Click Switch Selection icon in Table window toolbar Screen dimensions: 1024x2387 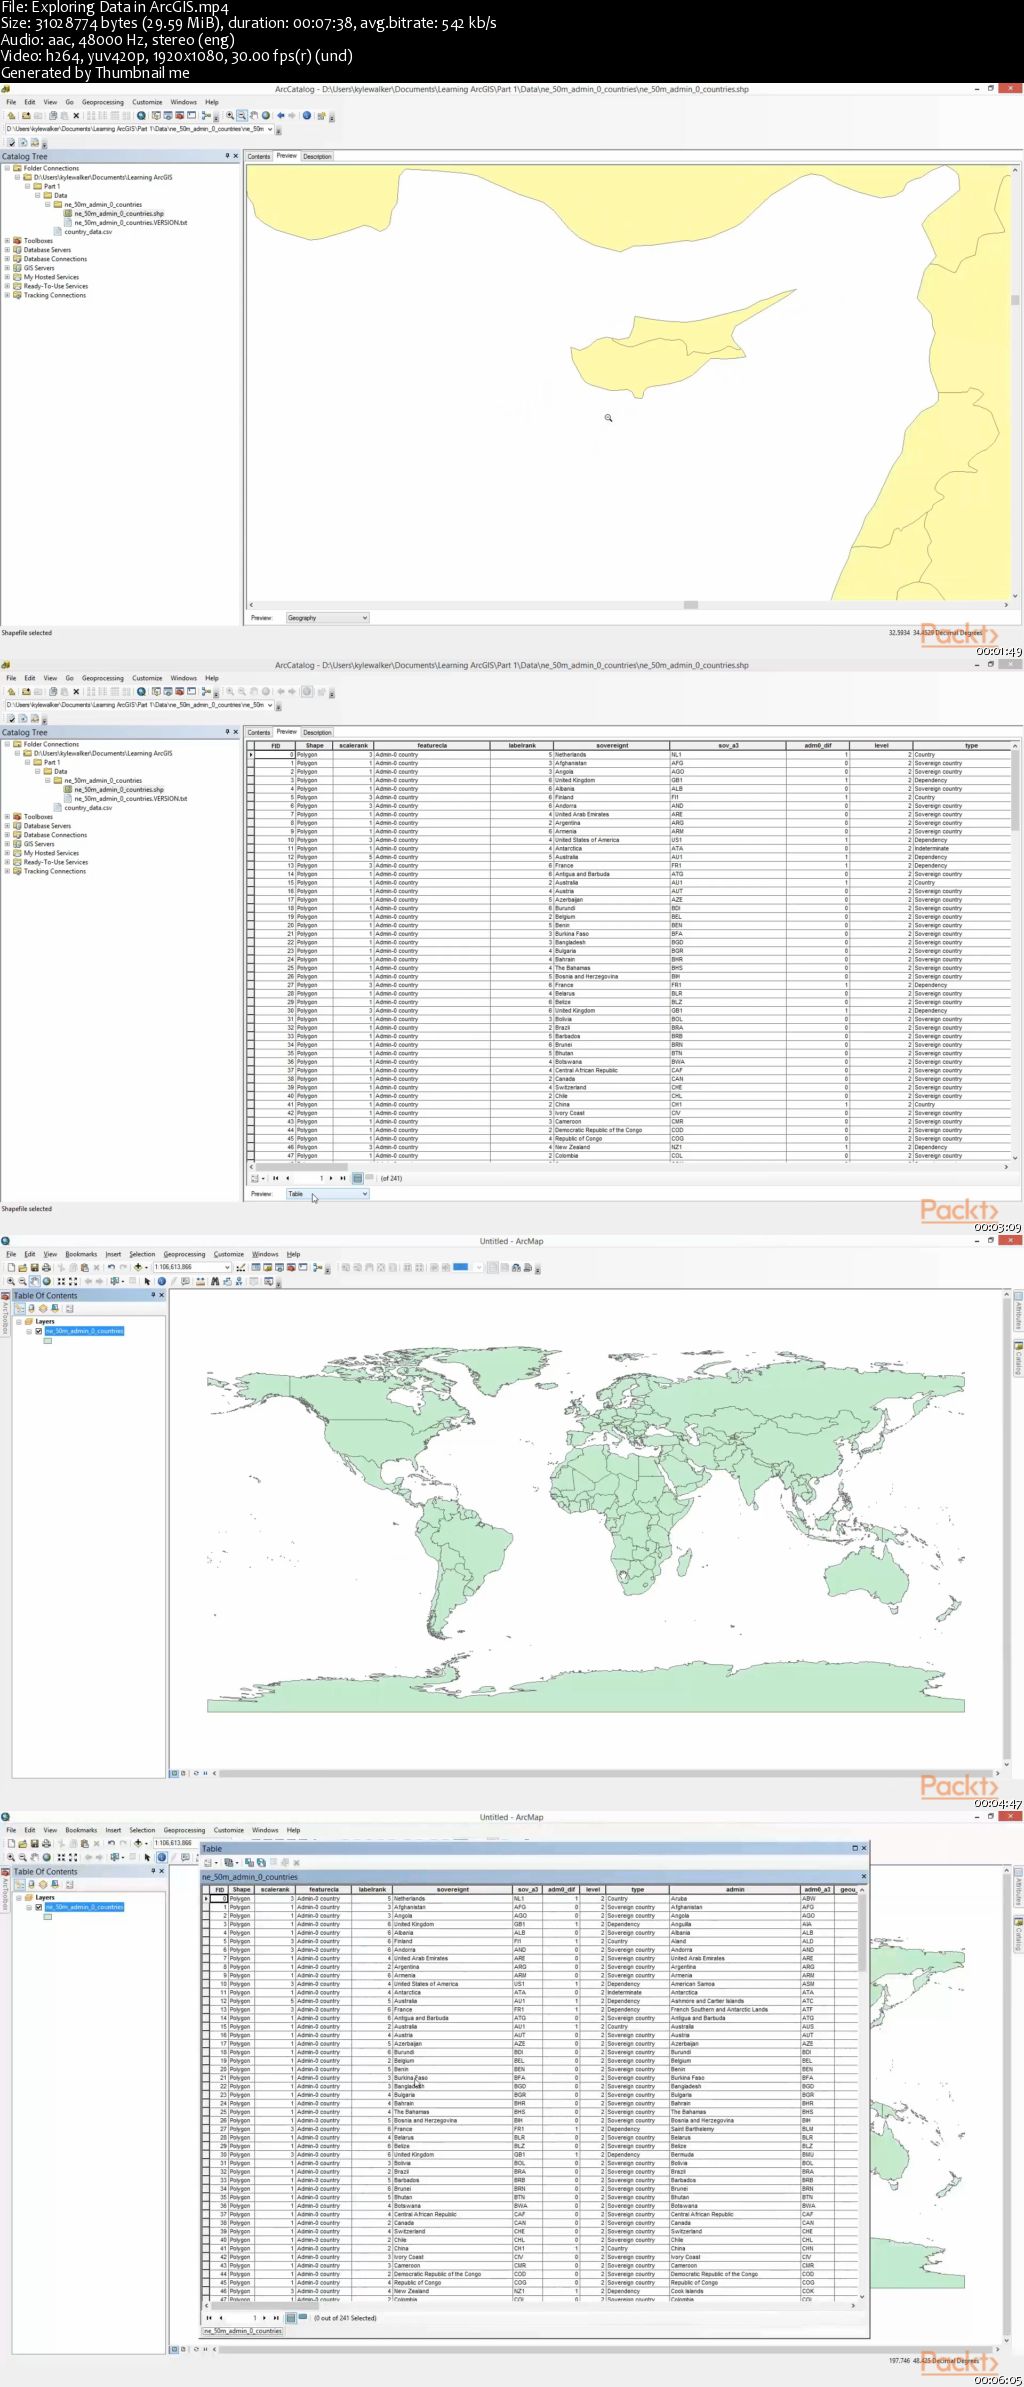pos(261,1862)
